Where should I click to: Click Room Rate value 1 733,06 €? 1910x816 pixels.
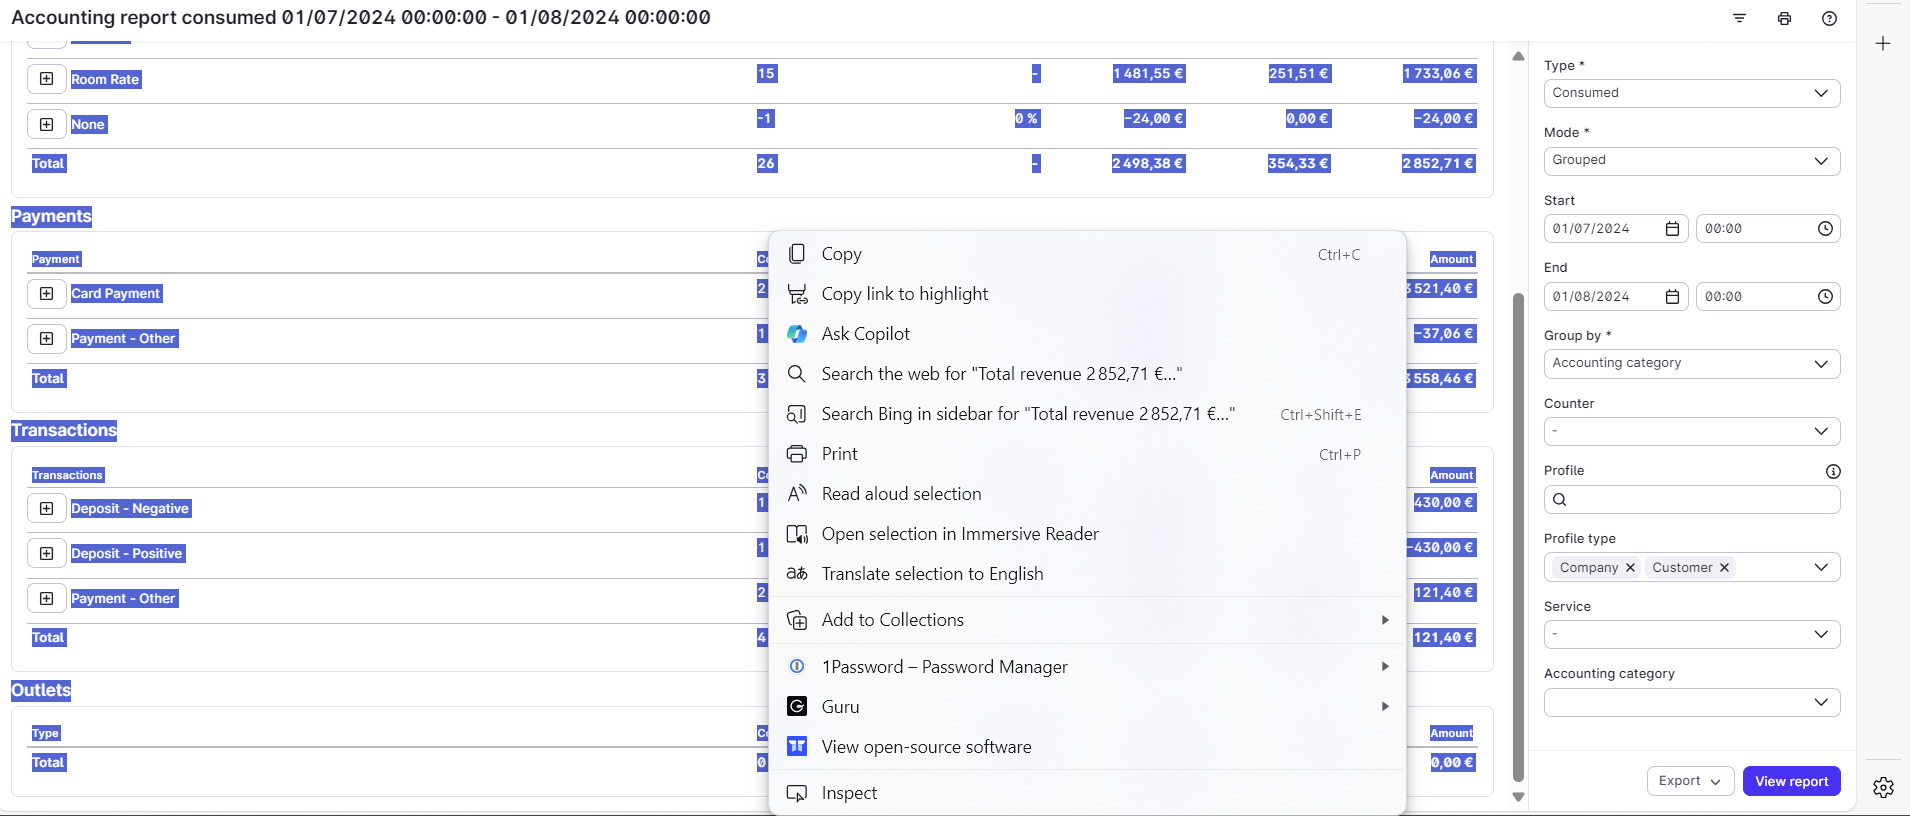[x=1438, y=73]
